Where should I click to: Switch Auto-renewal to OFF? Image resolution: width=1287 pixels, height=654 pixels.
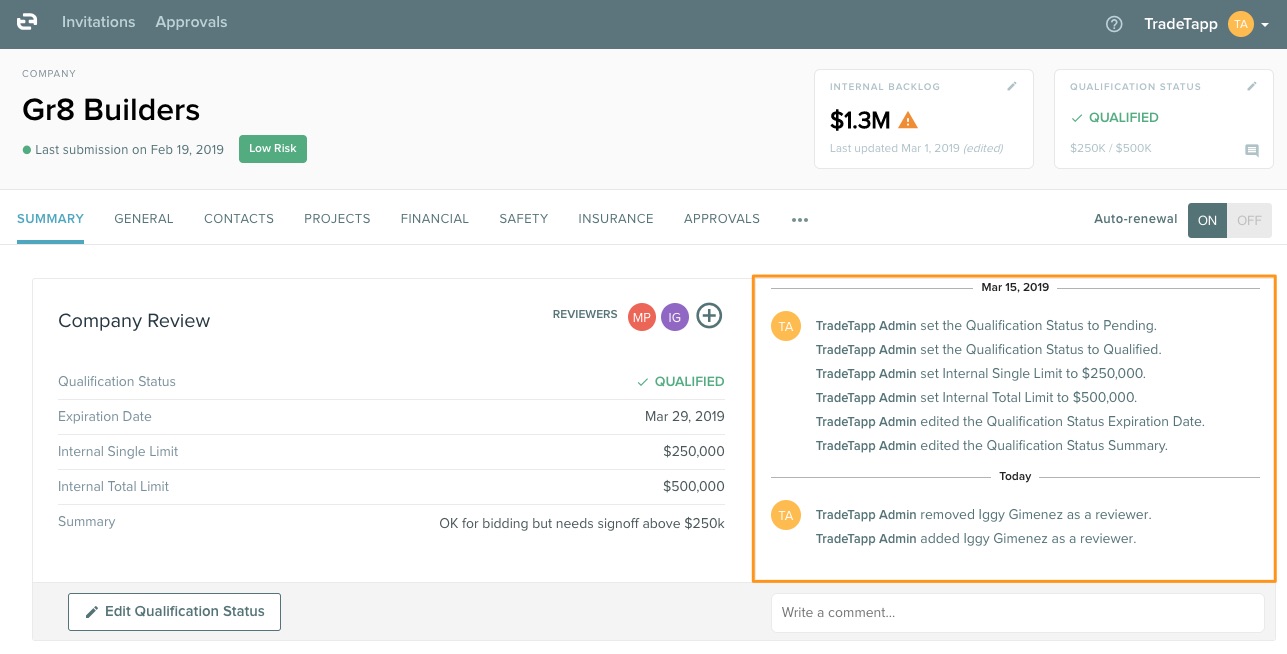click(x=1249, y=220)
